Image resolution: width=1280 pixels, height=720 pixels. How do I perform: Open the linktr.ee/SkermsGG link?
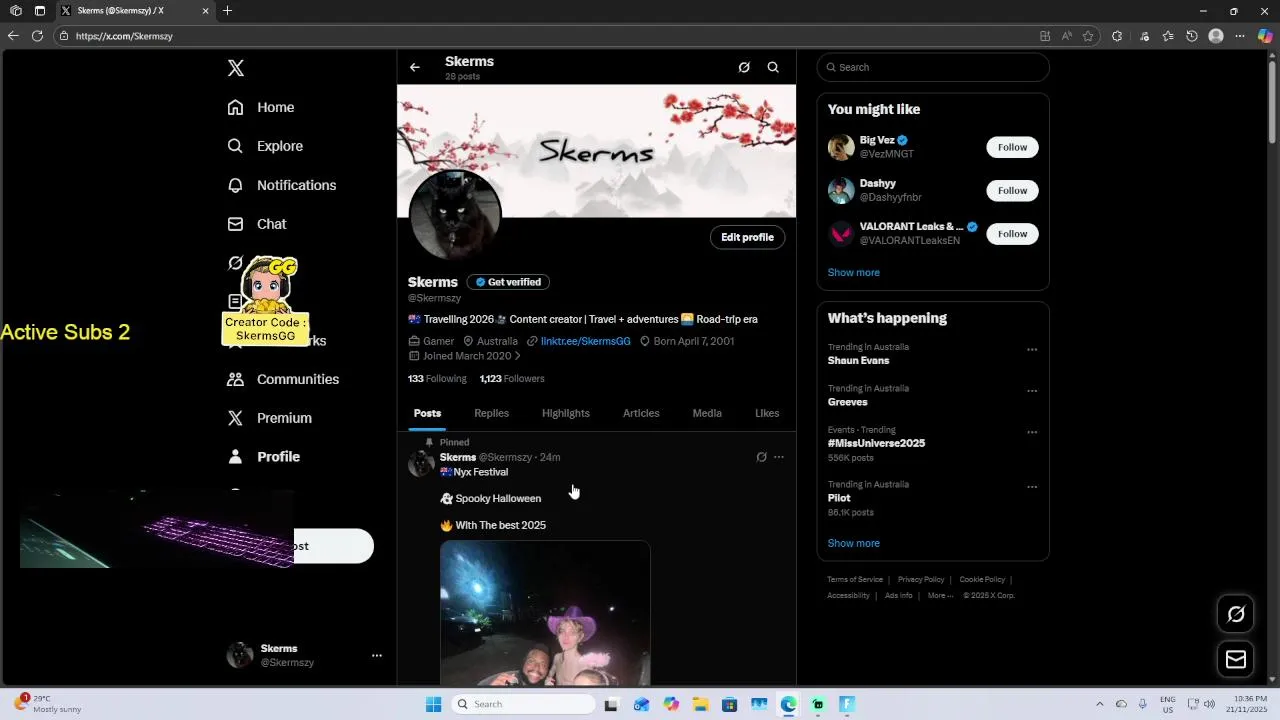[586, 341]
